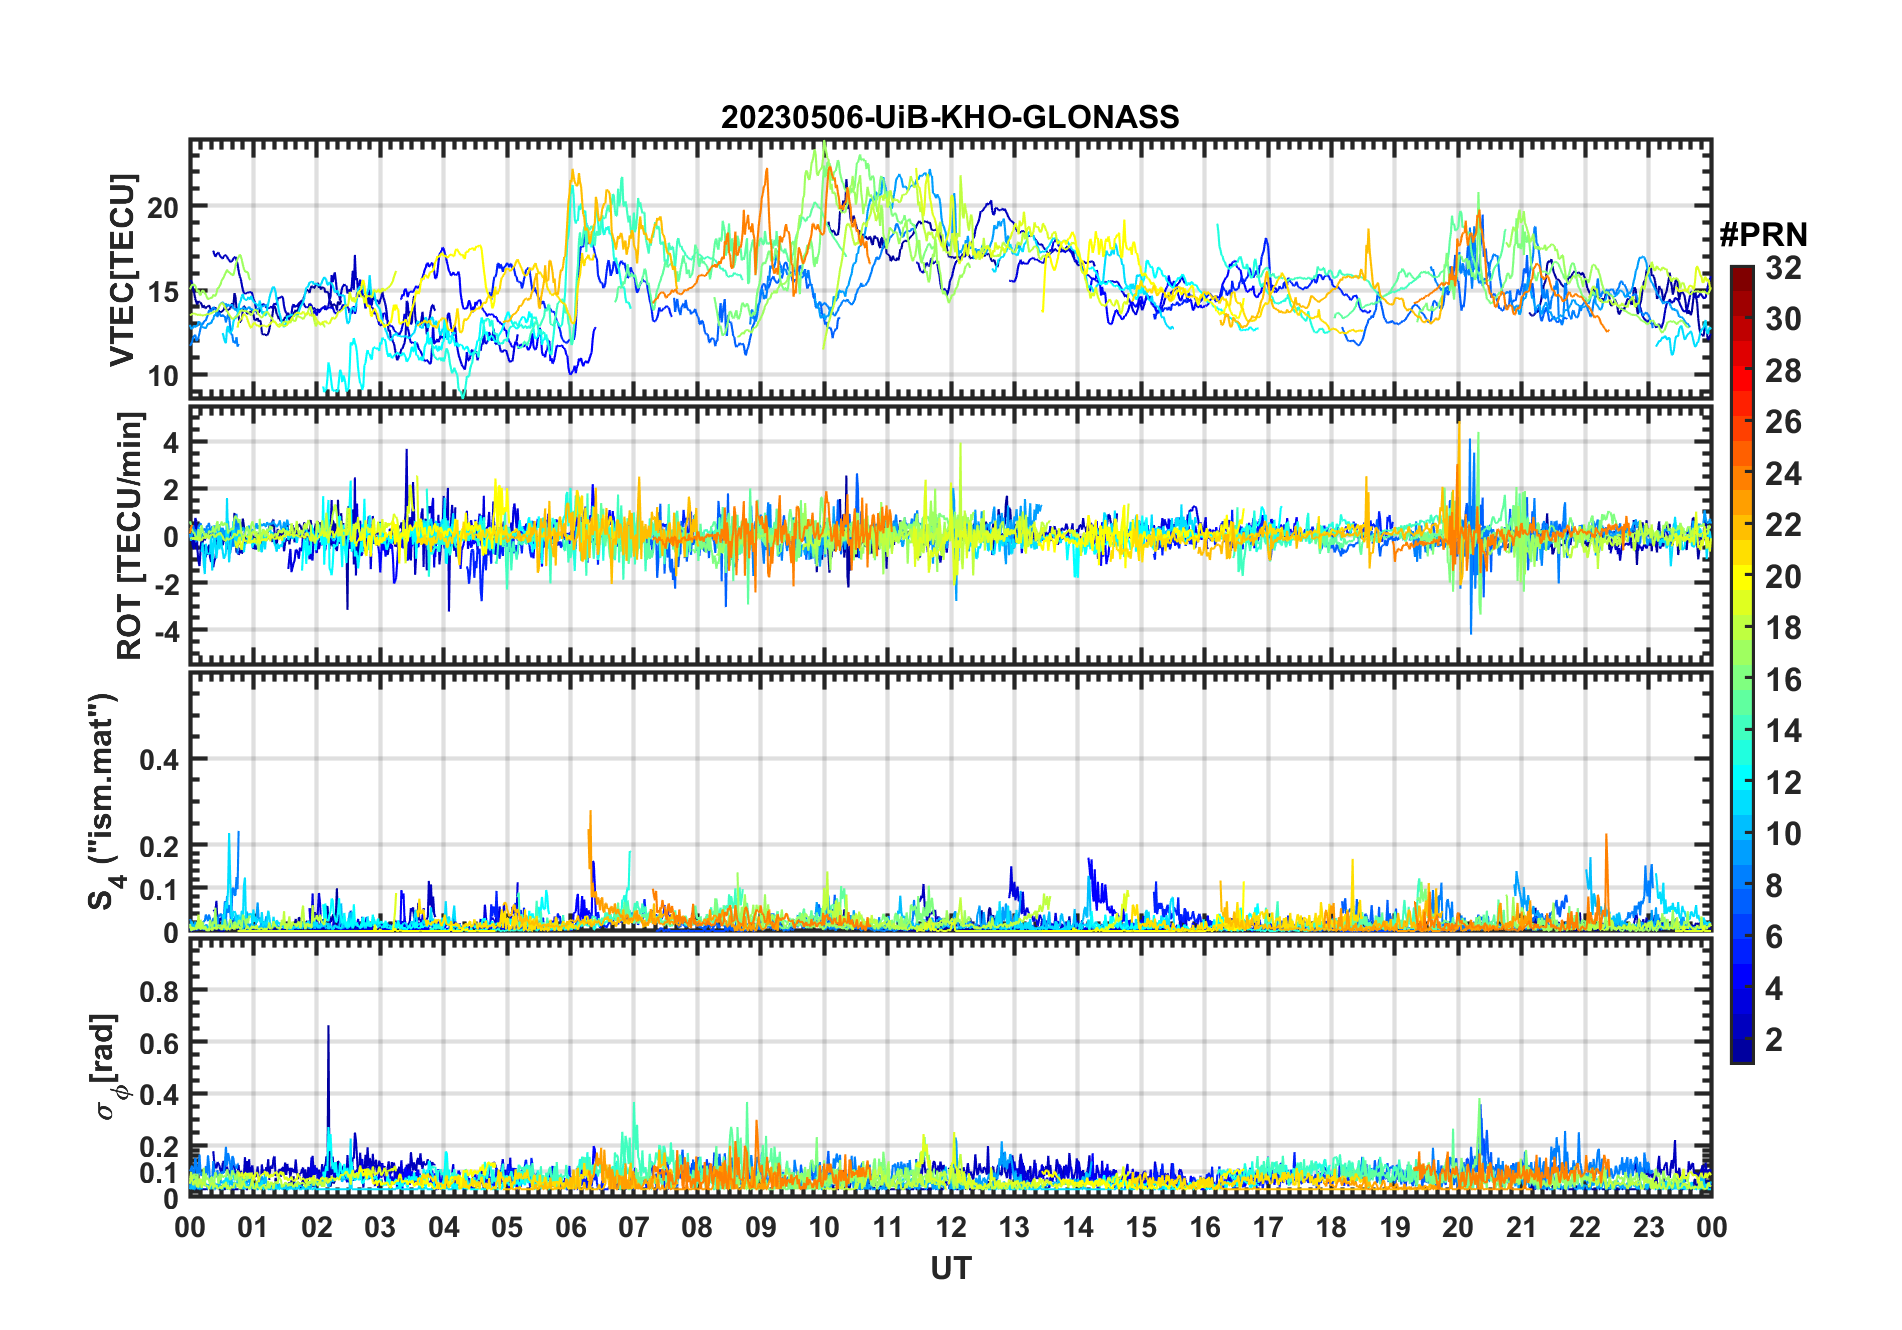
Task: Click the VTEC[TECU] y-axis label
Action: [x=122, y=270]
